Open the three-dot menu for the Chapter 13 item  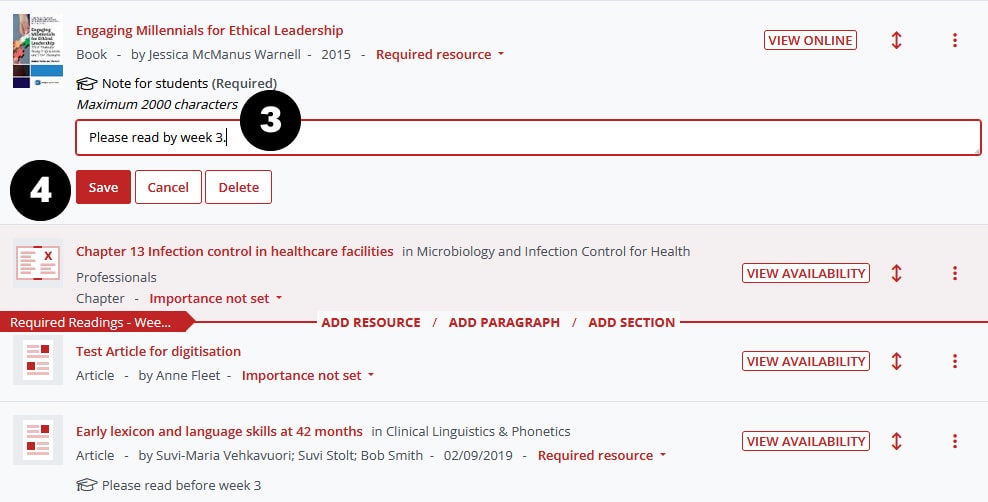(955, 273)
